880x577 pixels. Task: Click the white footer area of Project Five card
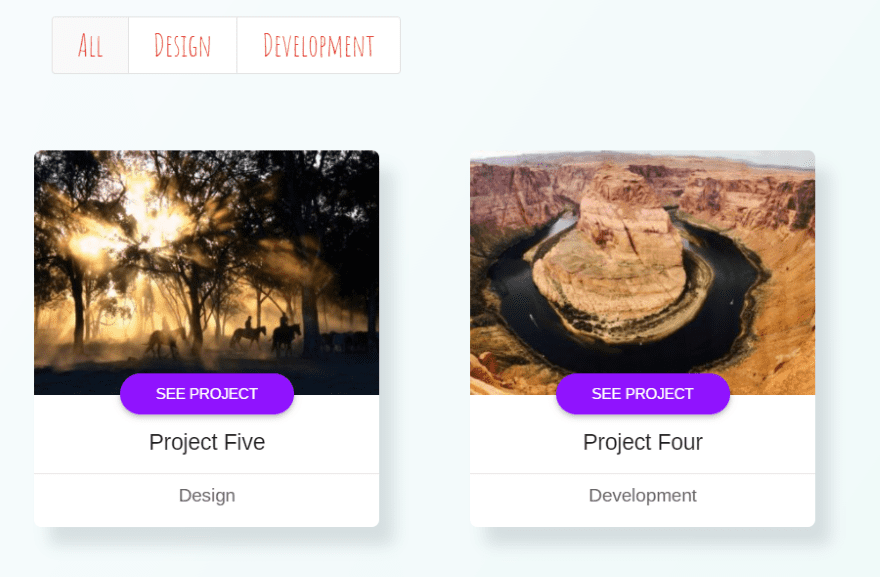(207, 500)
